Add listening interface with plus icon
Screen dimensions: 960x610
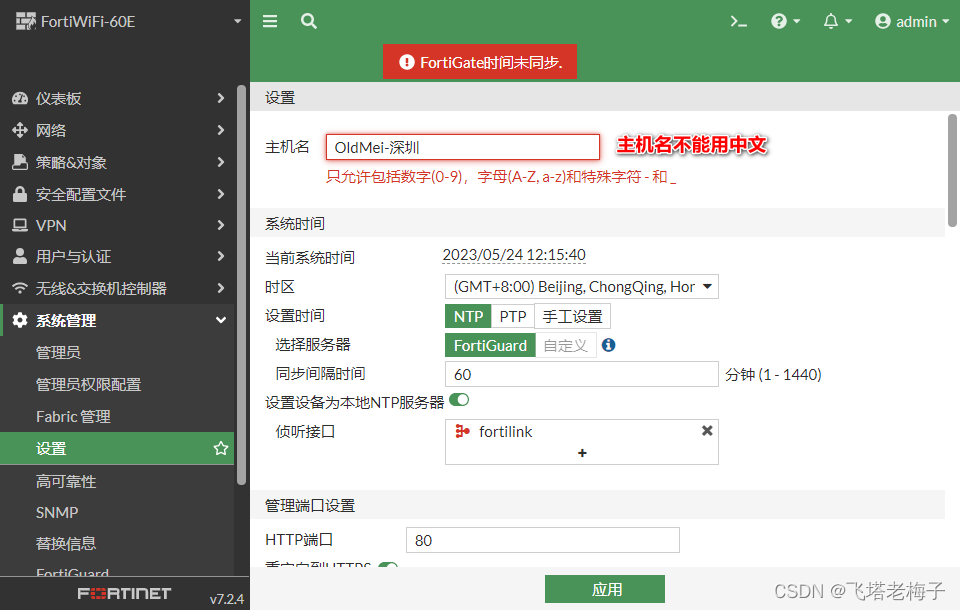click(582, 453)
